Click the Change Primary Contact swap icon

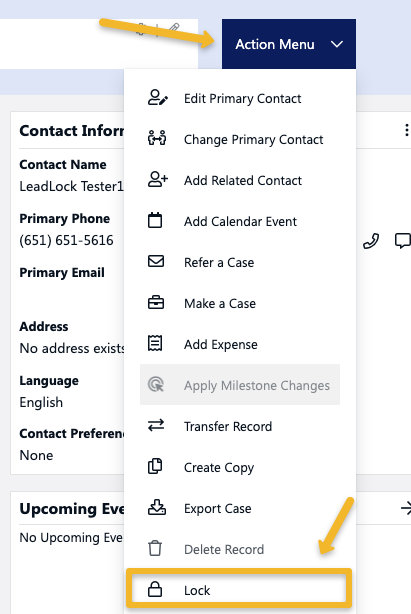pyautogui.click(x=157, y=139)
